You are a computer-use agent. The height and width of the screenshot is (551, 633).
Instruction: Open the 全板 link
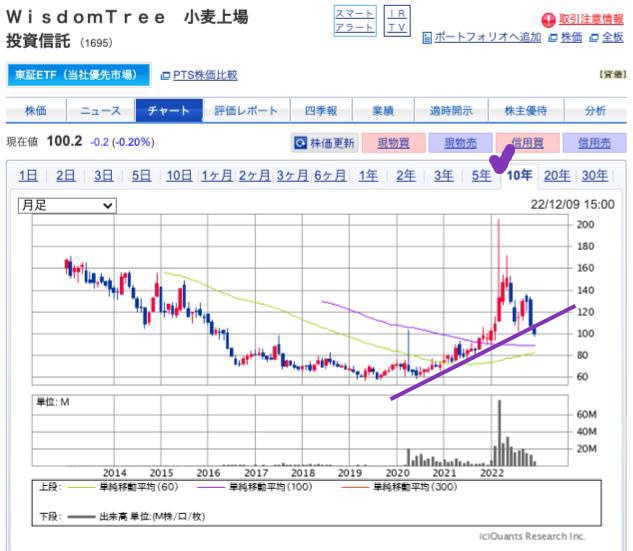[612, 38]
